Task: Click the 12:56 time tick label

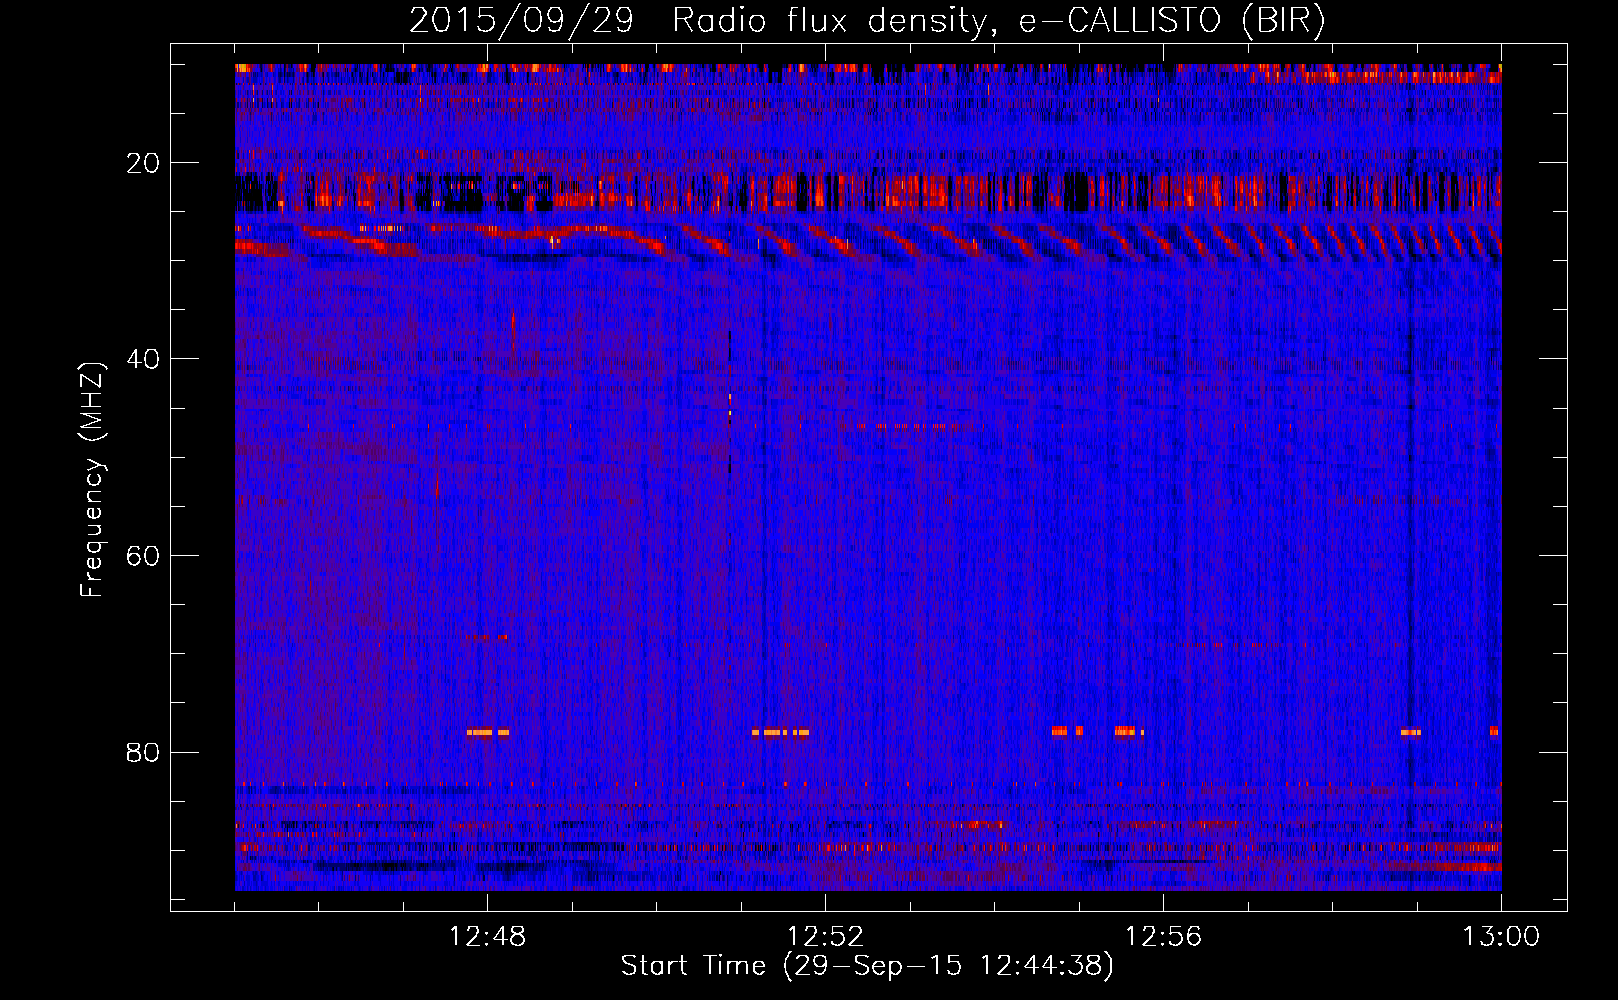Action: [1163, 937]
